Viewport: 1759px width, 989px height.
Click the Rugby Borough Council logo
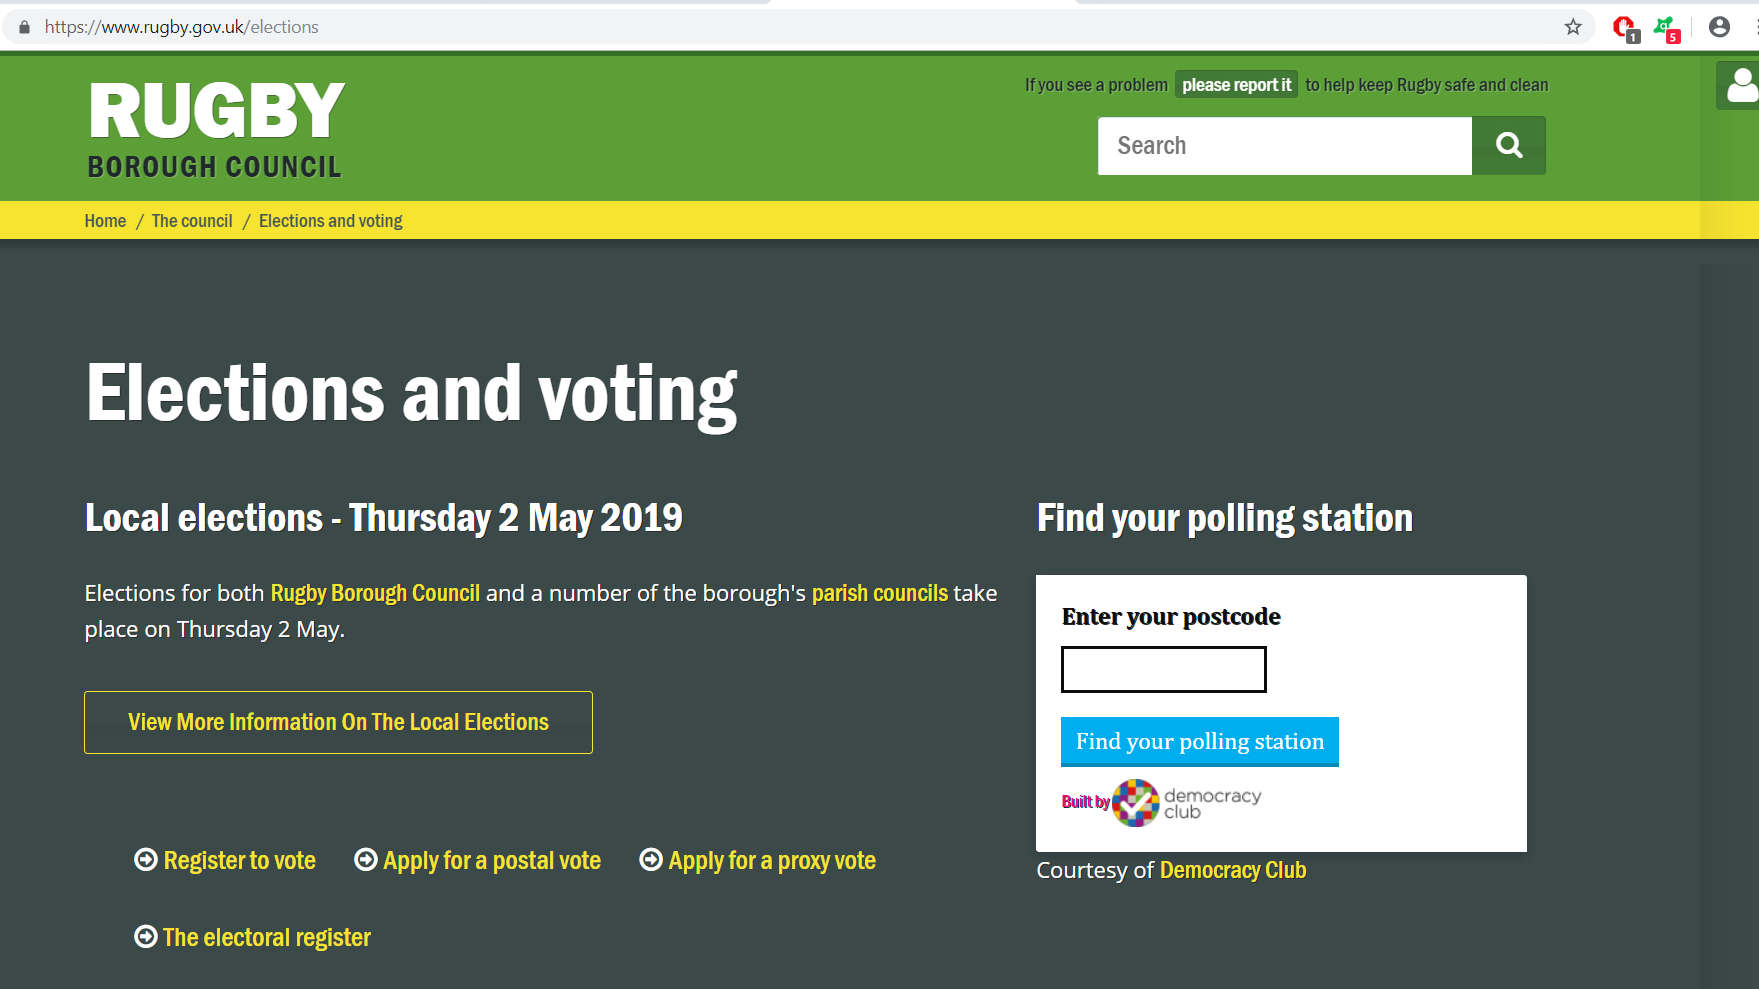pos(216,130)
